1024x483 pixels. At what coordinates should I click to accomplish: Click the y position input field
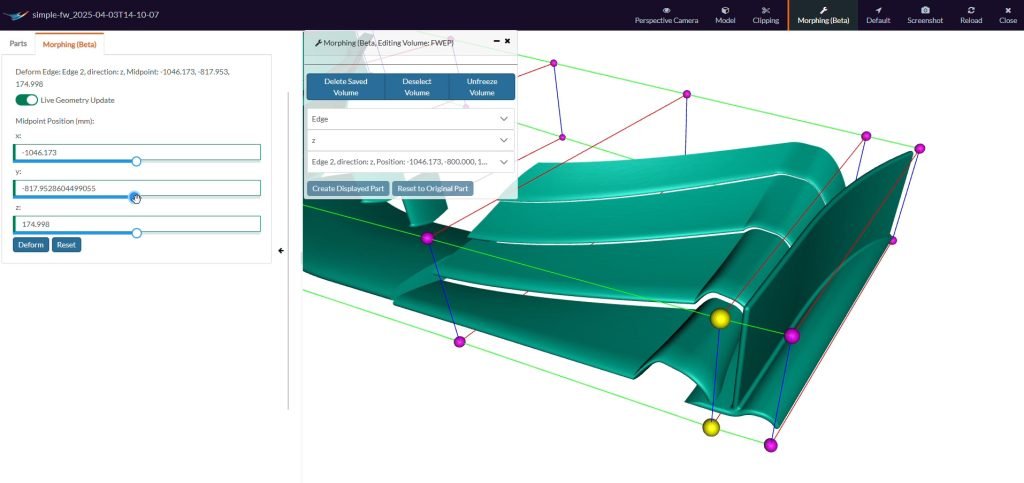(137, 188)
